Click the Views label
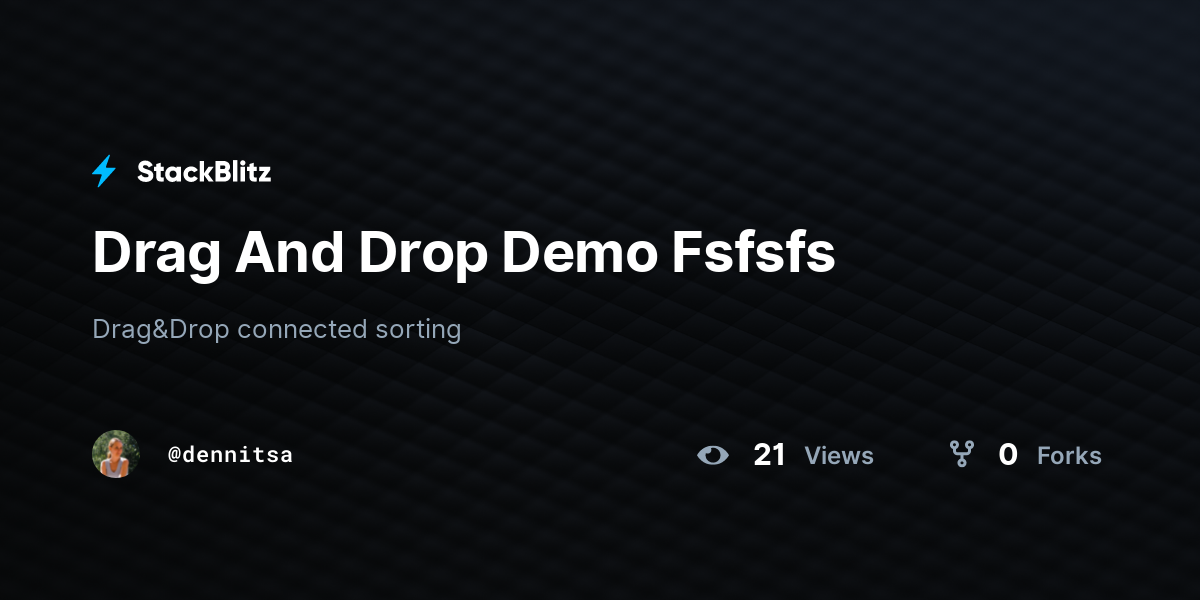The height and width of the screenshot is (600, 1200). (839, 456)
